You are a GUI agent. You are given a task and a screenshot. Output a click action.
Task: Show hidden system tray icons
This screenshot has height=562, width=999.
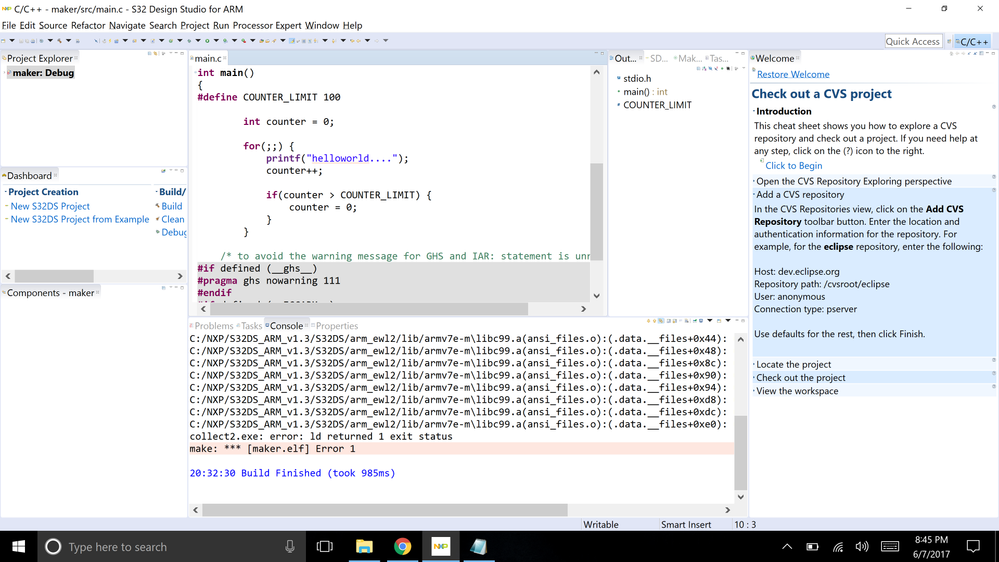tap(787, 547)
